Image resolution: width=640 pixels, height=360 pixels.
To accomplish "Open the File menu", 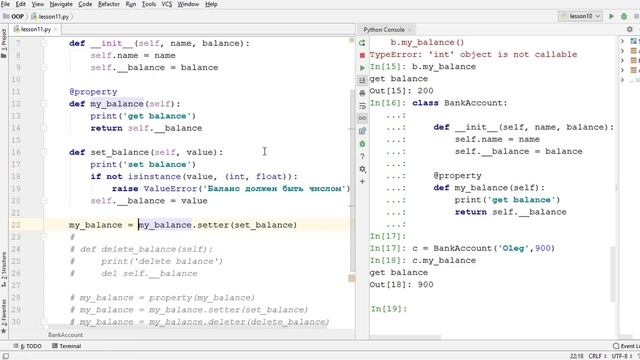I will pos(5,4).
